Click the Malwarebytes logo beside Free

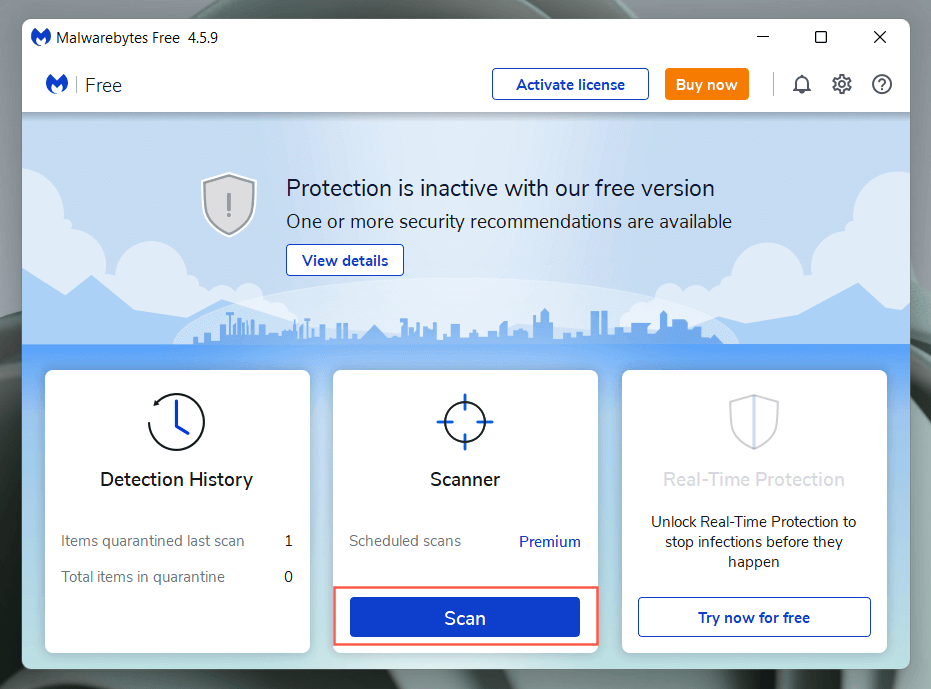coord(57,85)
